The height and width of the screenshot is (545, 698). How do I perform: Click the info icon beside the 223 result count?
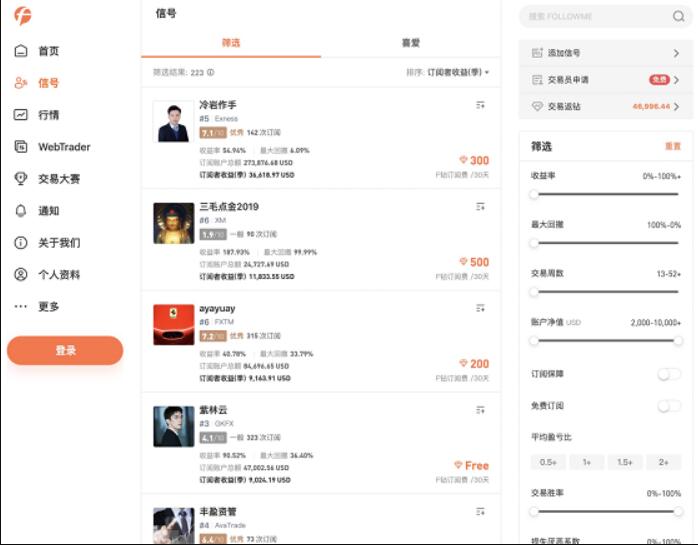211,72
